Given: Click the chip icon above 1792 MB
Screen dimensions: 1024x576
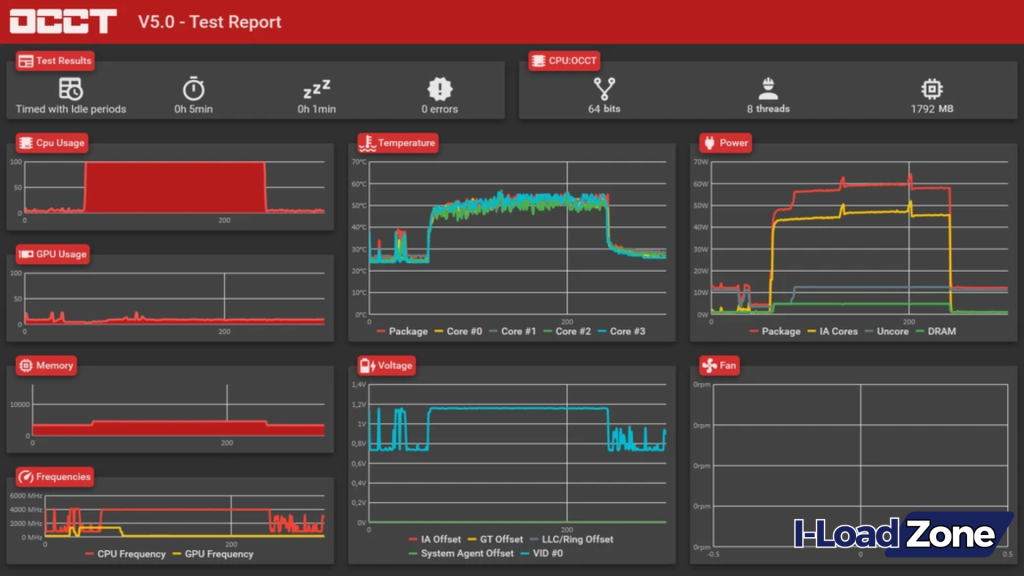Looking at the screenshot, I should [932, 88].
